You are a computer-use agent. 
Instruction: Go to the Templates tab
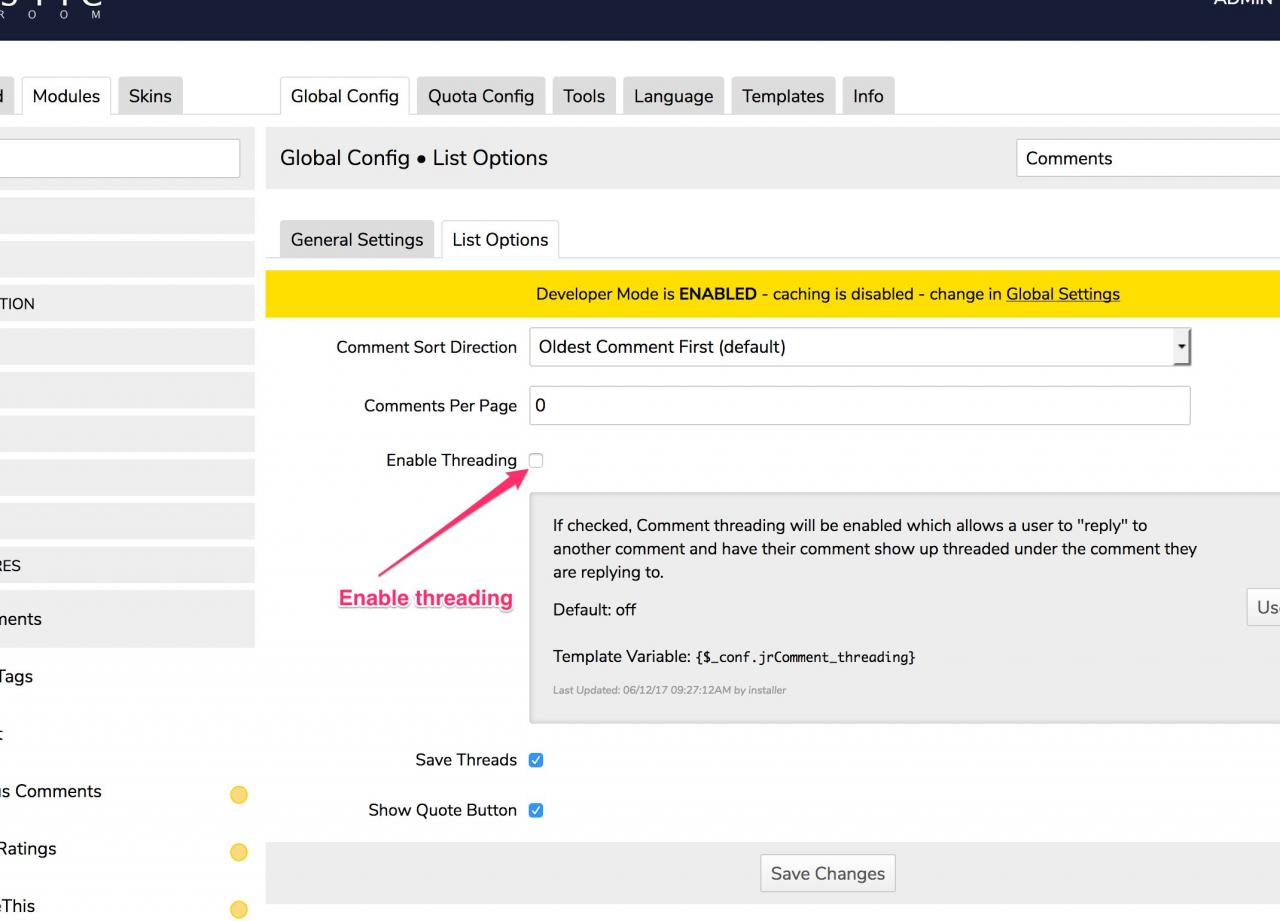(783, 96)
